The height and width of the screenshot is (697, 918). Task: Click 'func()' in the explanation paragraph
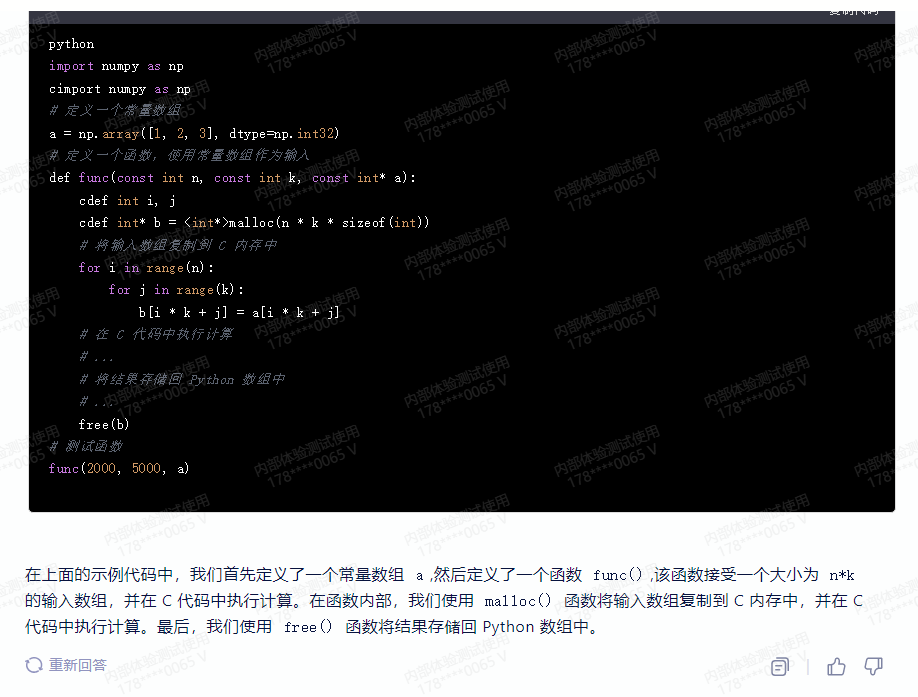pos(618,575)
